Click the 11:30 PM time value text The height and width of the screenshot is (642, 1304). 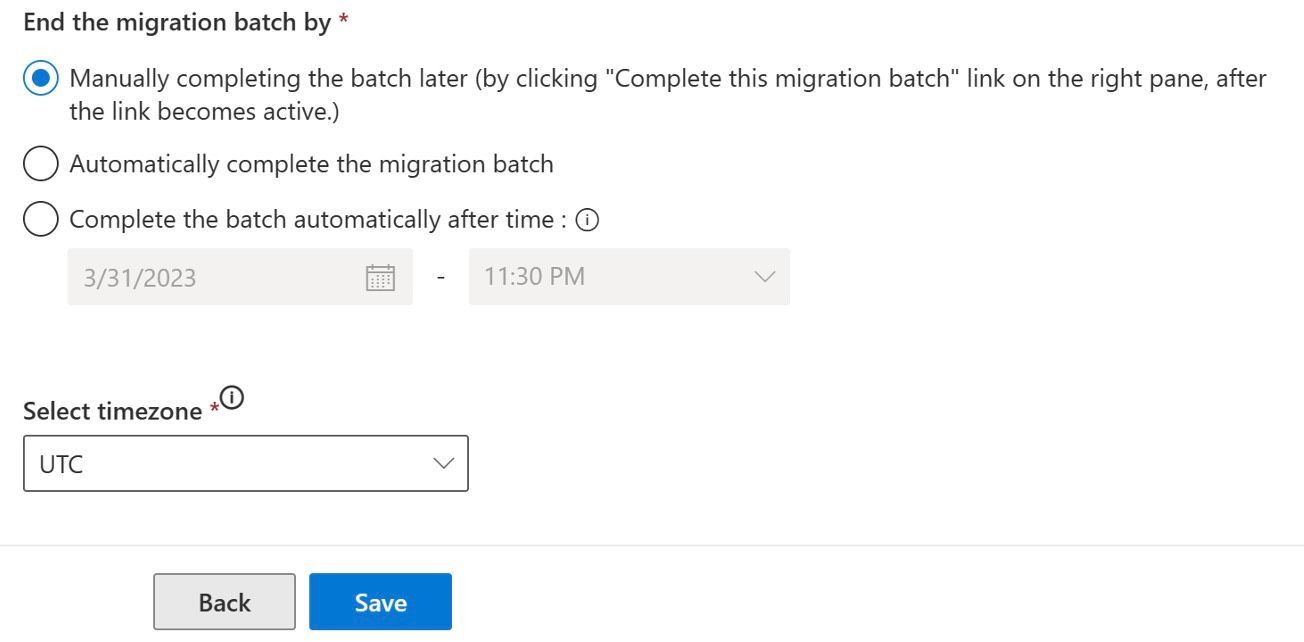534,277
